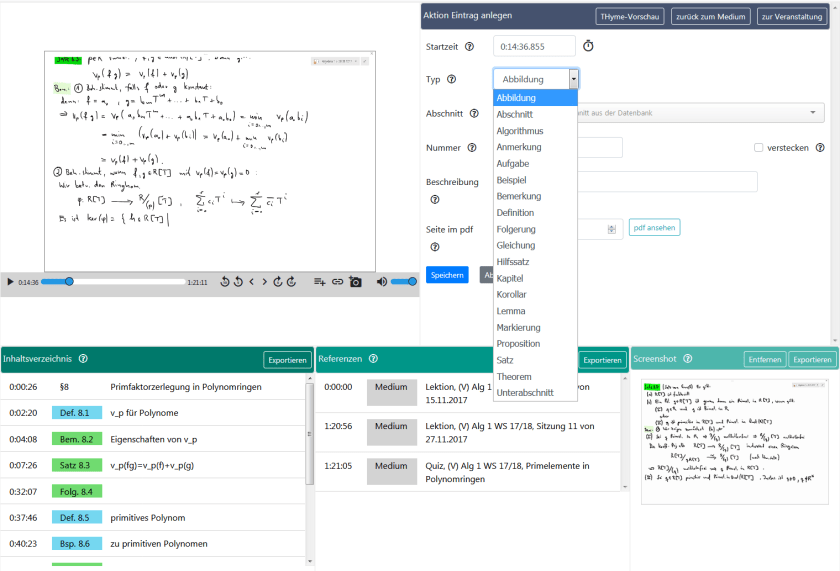Click the camera snapshot icon
This screenshot has width=840, height=571.
point(355,283)
